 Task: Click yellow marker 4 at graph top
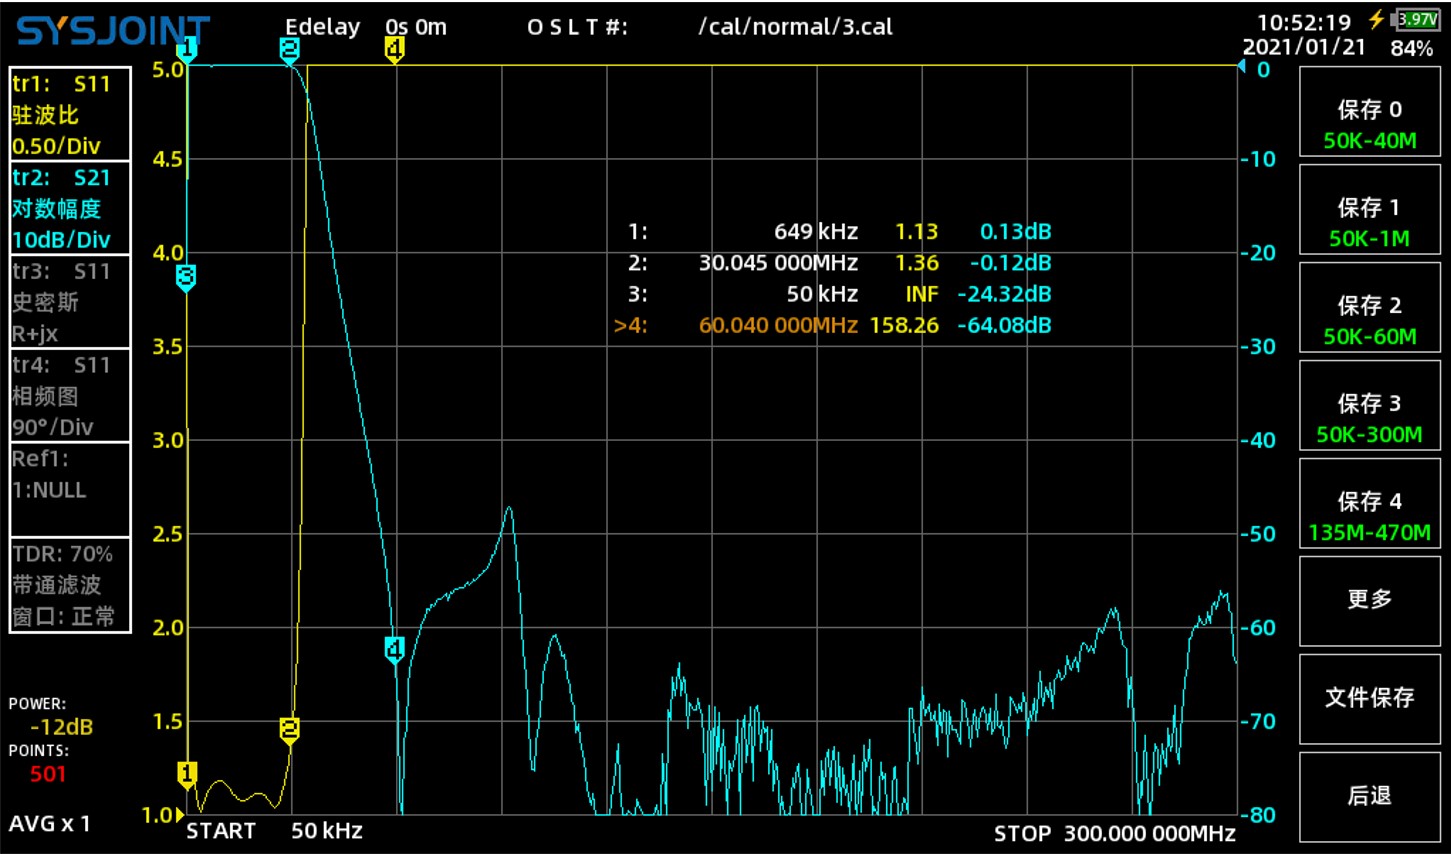tap(394, 50)
